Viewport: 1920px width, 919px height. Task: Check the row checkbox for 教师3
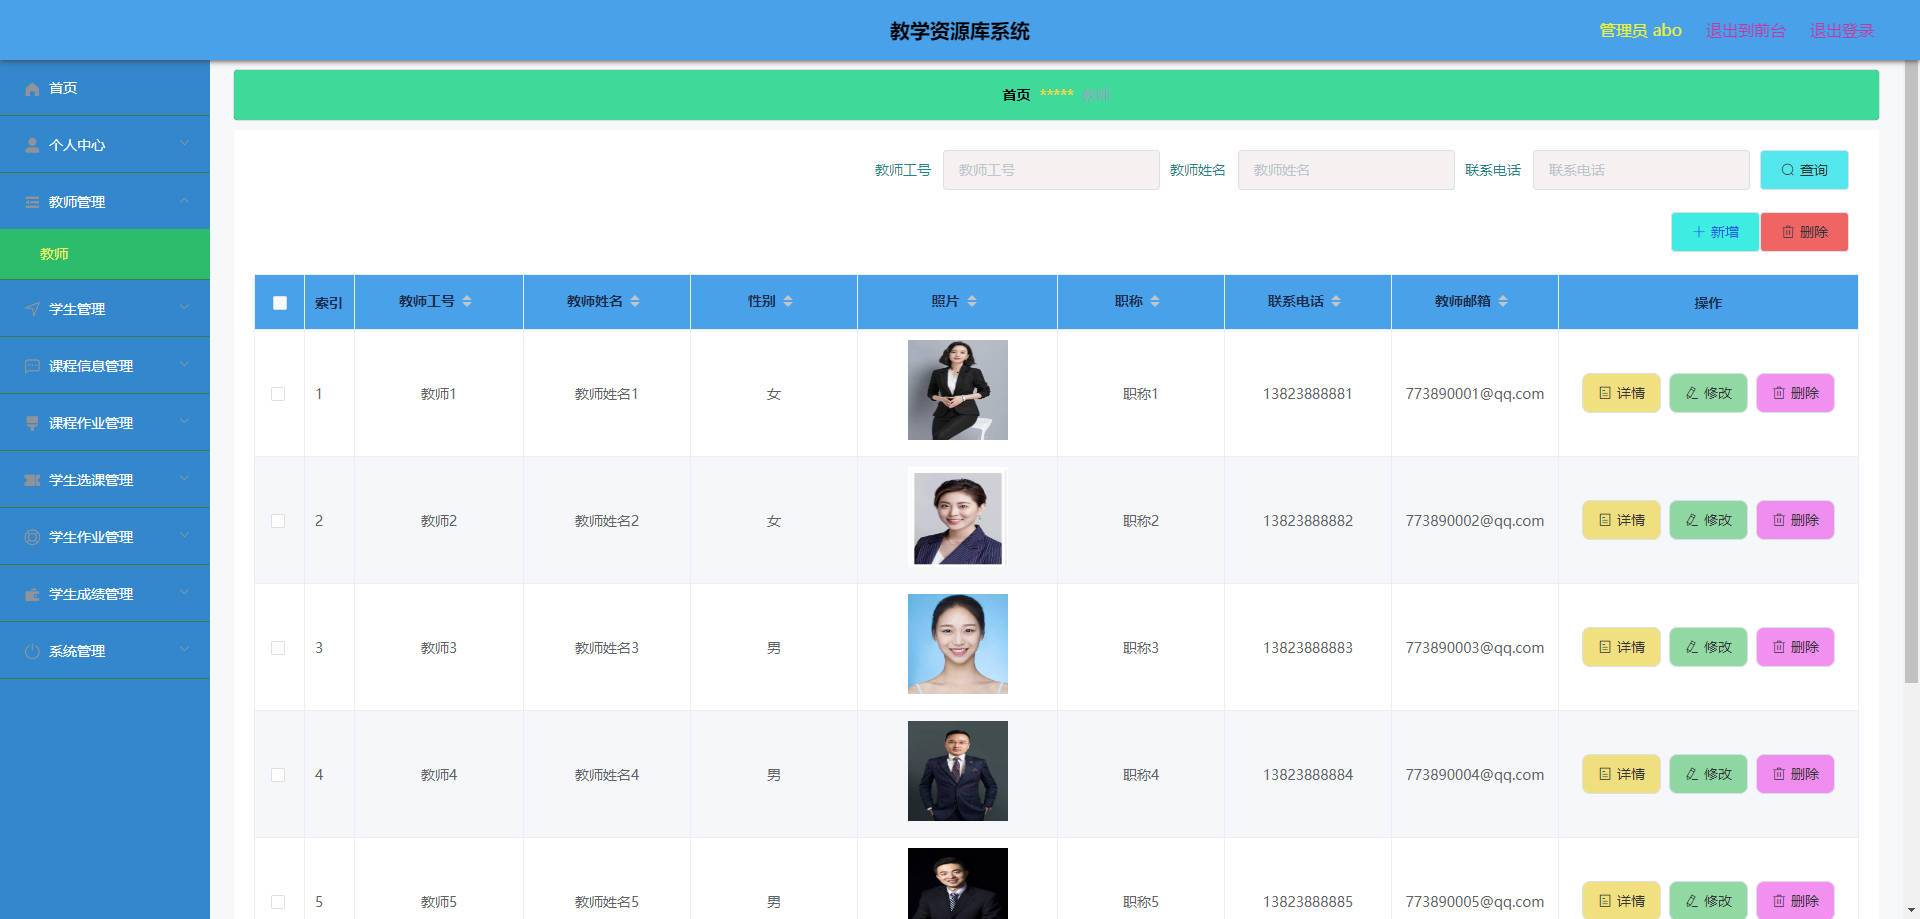[278, 648]
